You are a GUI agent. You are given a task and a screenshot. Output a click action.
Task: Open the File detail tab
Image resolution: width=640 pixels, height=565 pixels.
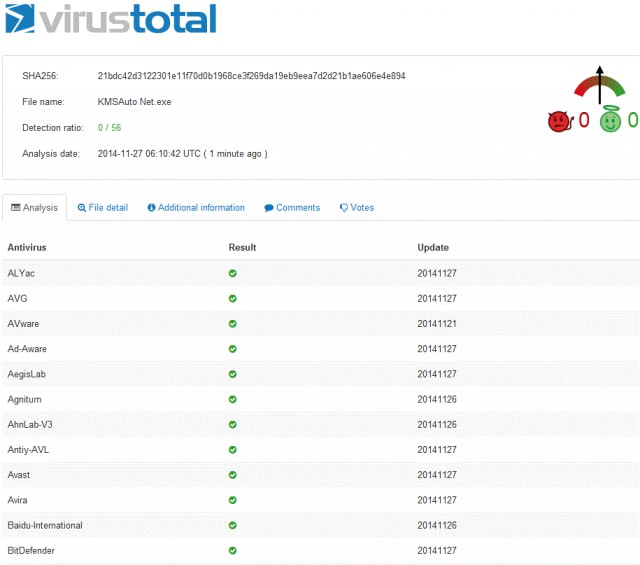pos(103,207)
